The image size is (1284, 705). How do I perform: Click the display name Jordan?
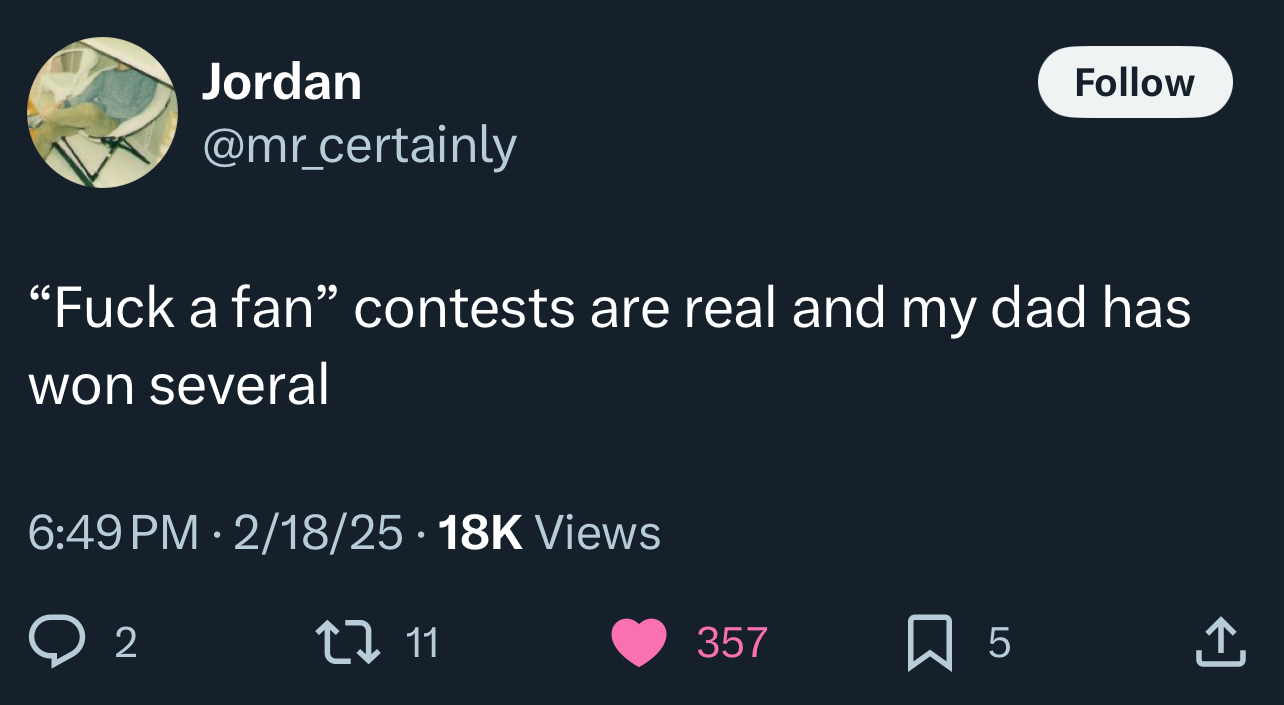click(x=281, y=81)
